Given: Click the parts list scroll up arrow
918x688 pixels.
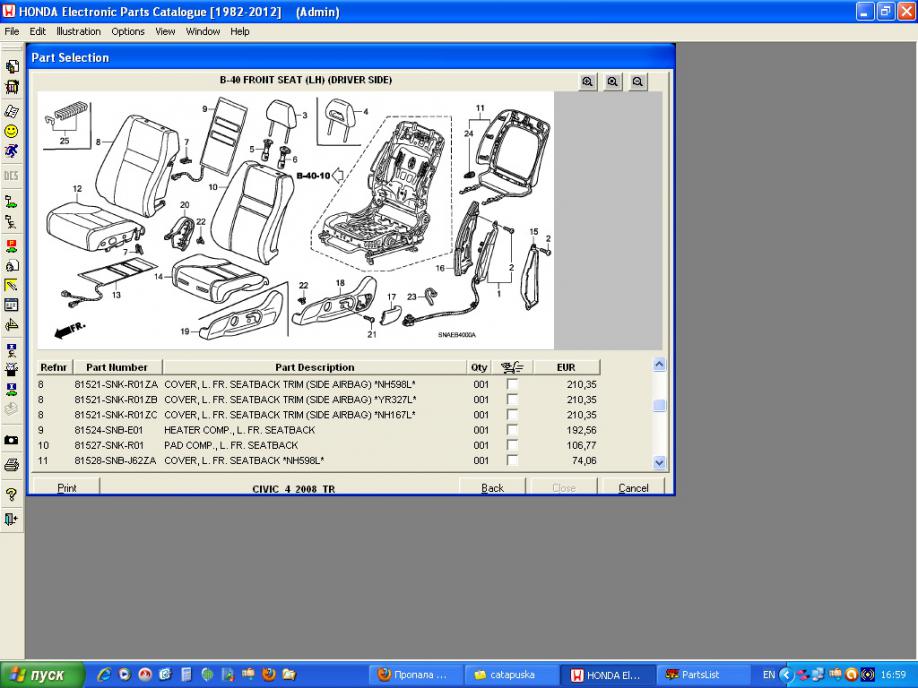Looking at the screenshot, I should [x=659, y=365].
